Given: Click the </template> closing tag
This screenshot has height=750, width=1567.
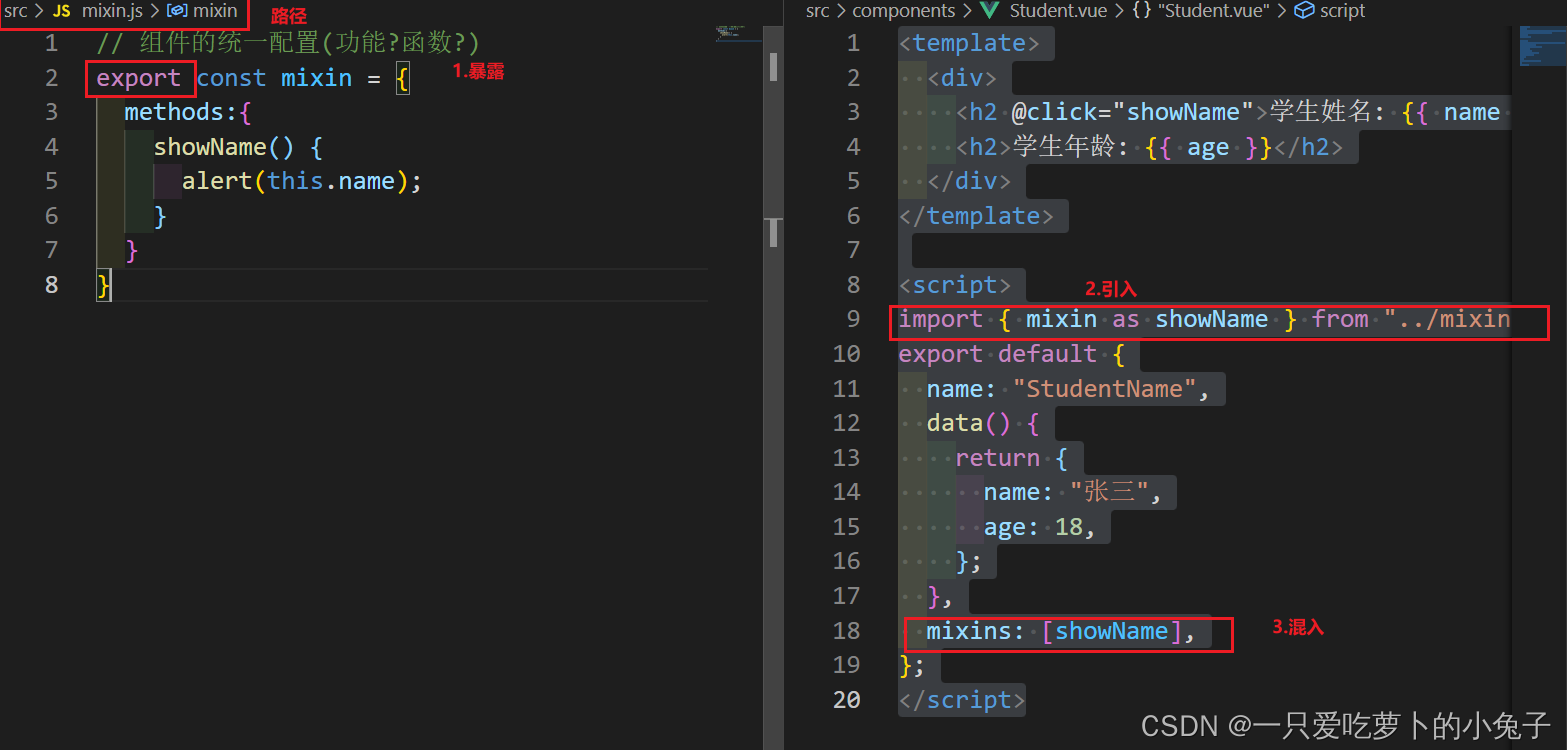Looking at the screenshot, I should tap(976, 216).
